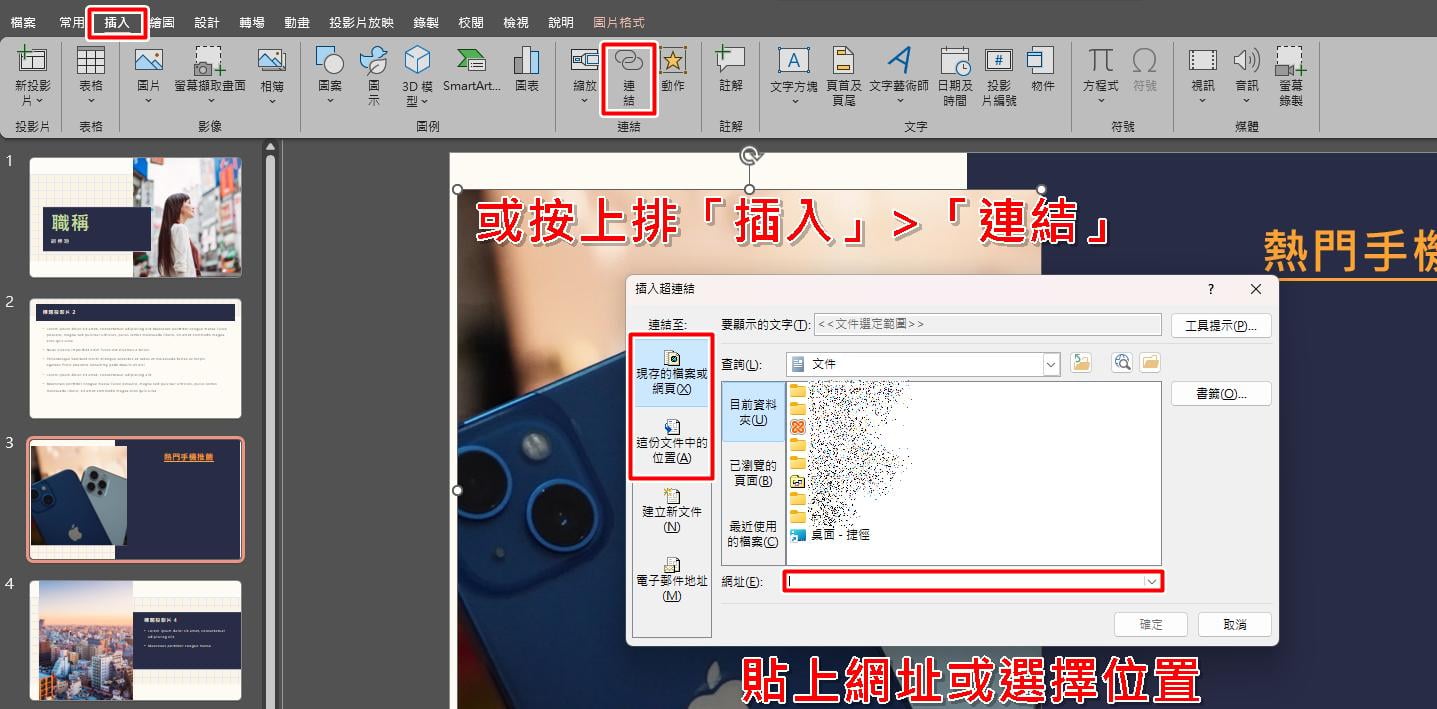Screen dimensions: 1437x709
Task: Expand the 查詢 文件 folder dropdown
Action: tap(1051, 365)
